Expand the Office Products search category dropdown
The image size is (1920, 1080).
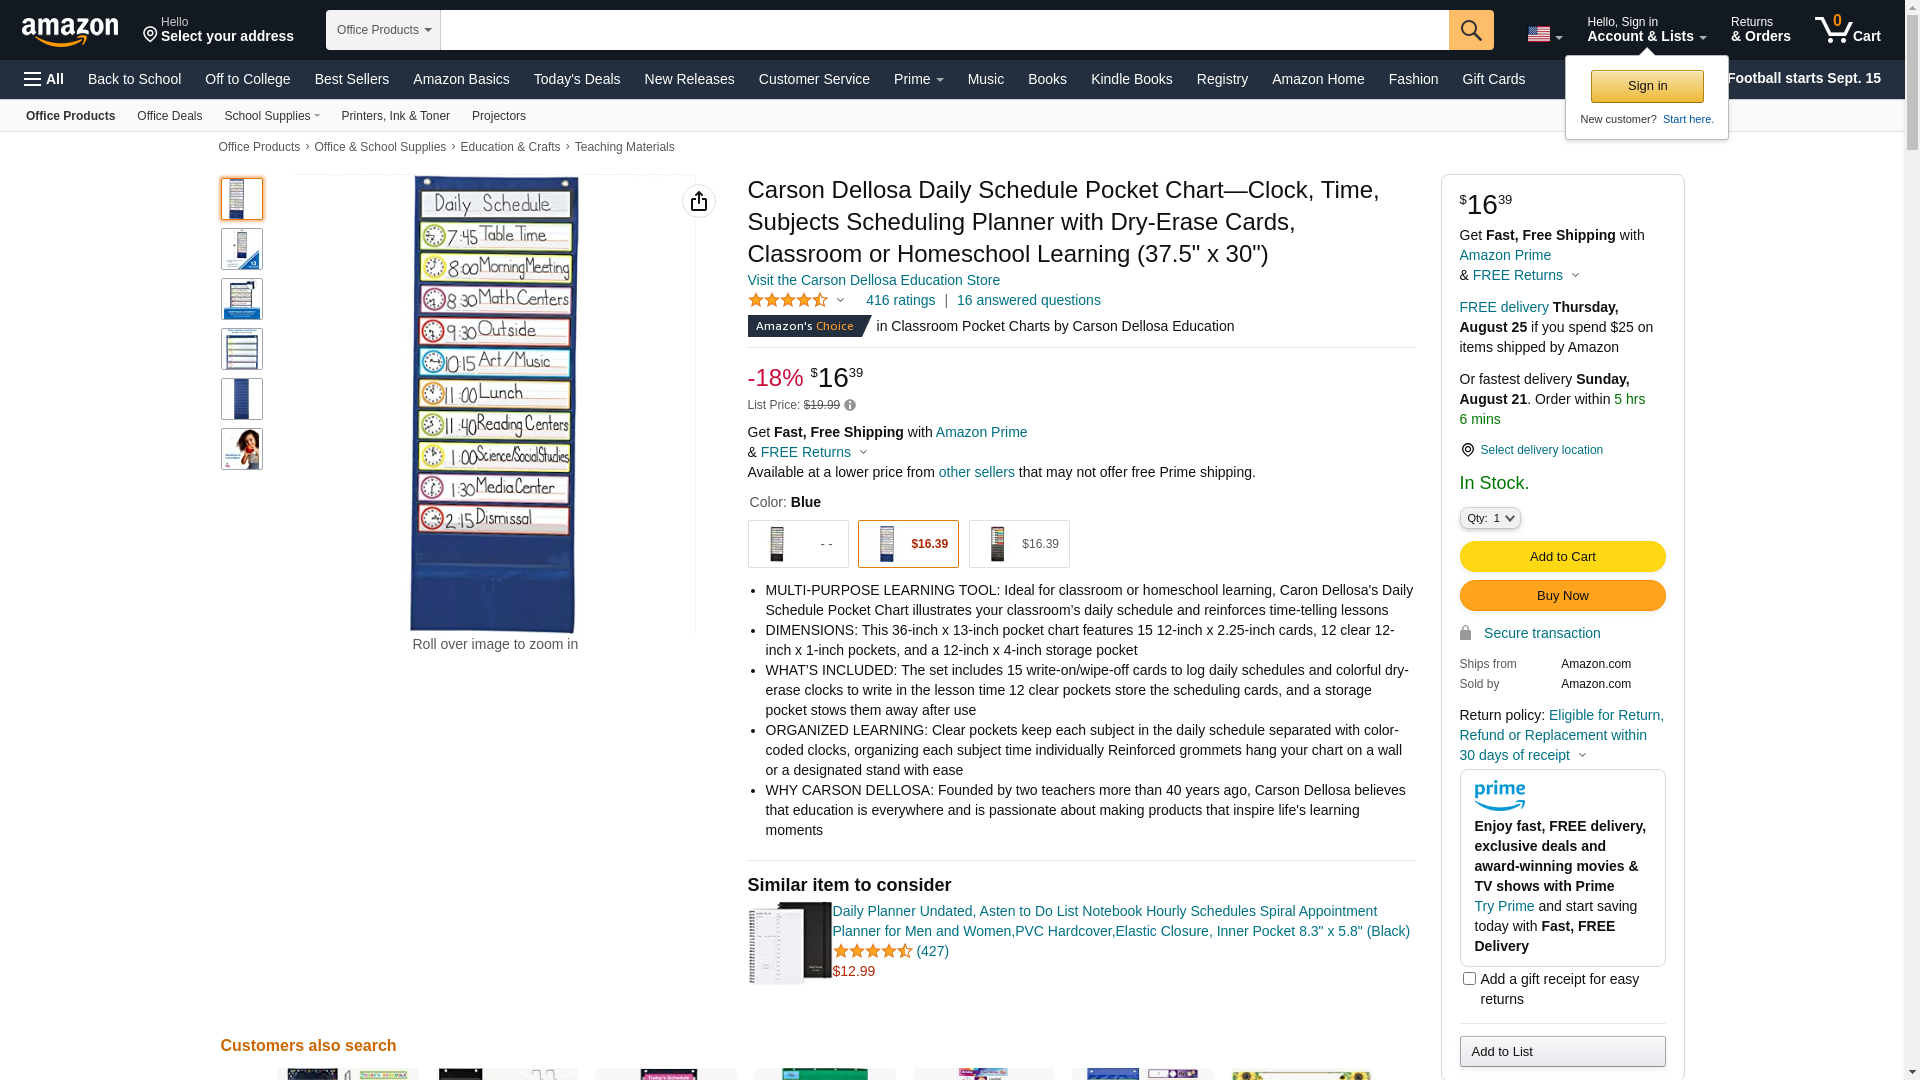coord(383,30)
